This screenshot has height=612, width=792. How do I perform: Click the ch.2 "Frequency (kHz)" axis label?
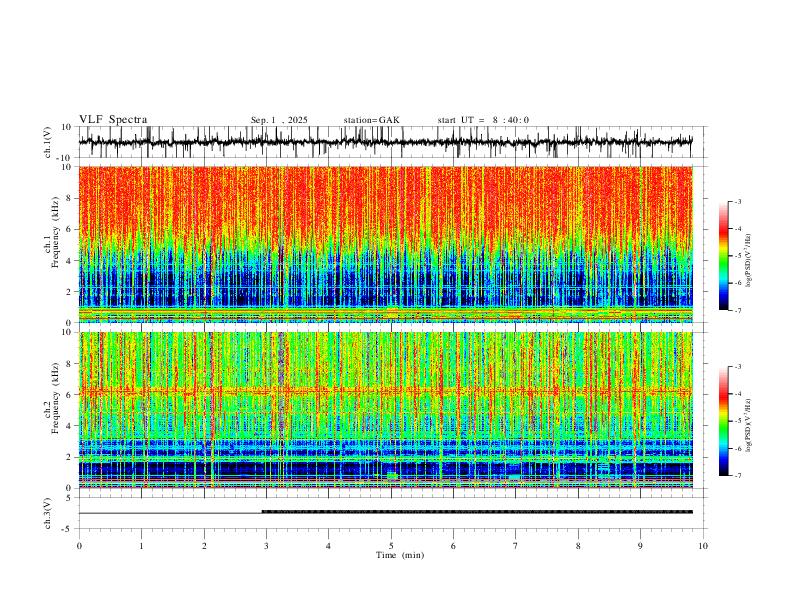click(x=56, y=398)
